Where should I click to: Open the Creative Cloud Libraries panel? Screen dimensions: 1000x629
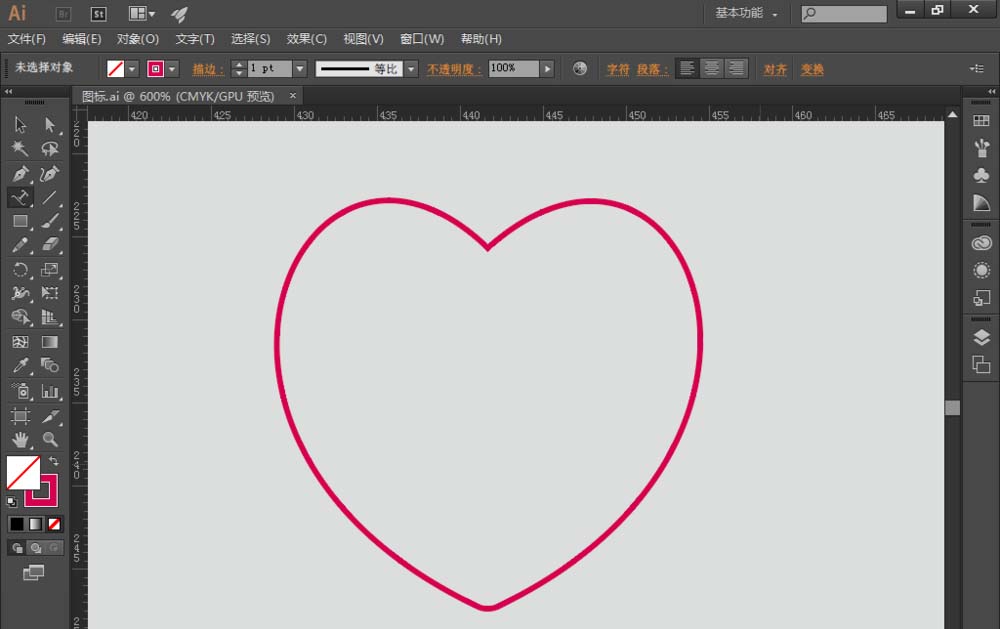[x=981, y=243]
